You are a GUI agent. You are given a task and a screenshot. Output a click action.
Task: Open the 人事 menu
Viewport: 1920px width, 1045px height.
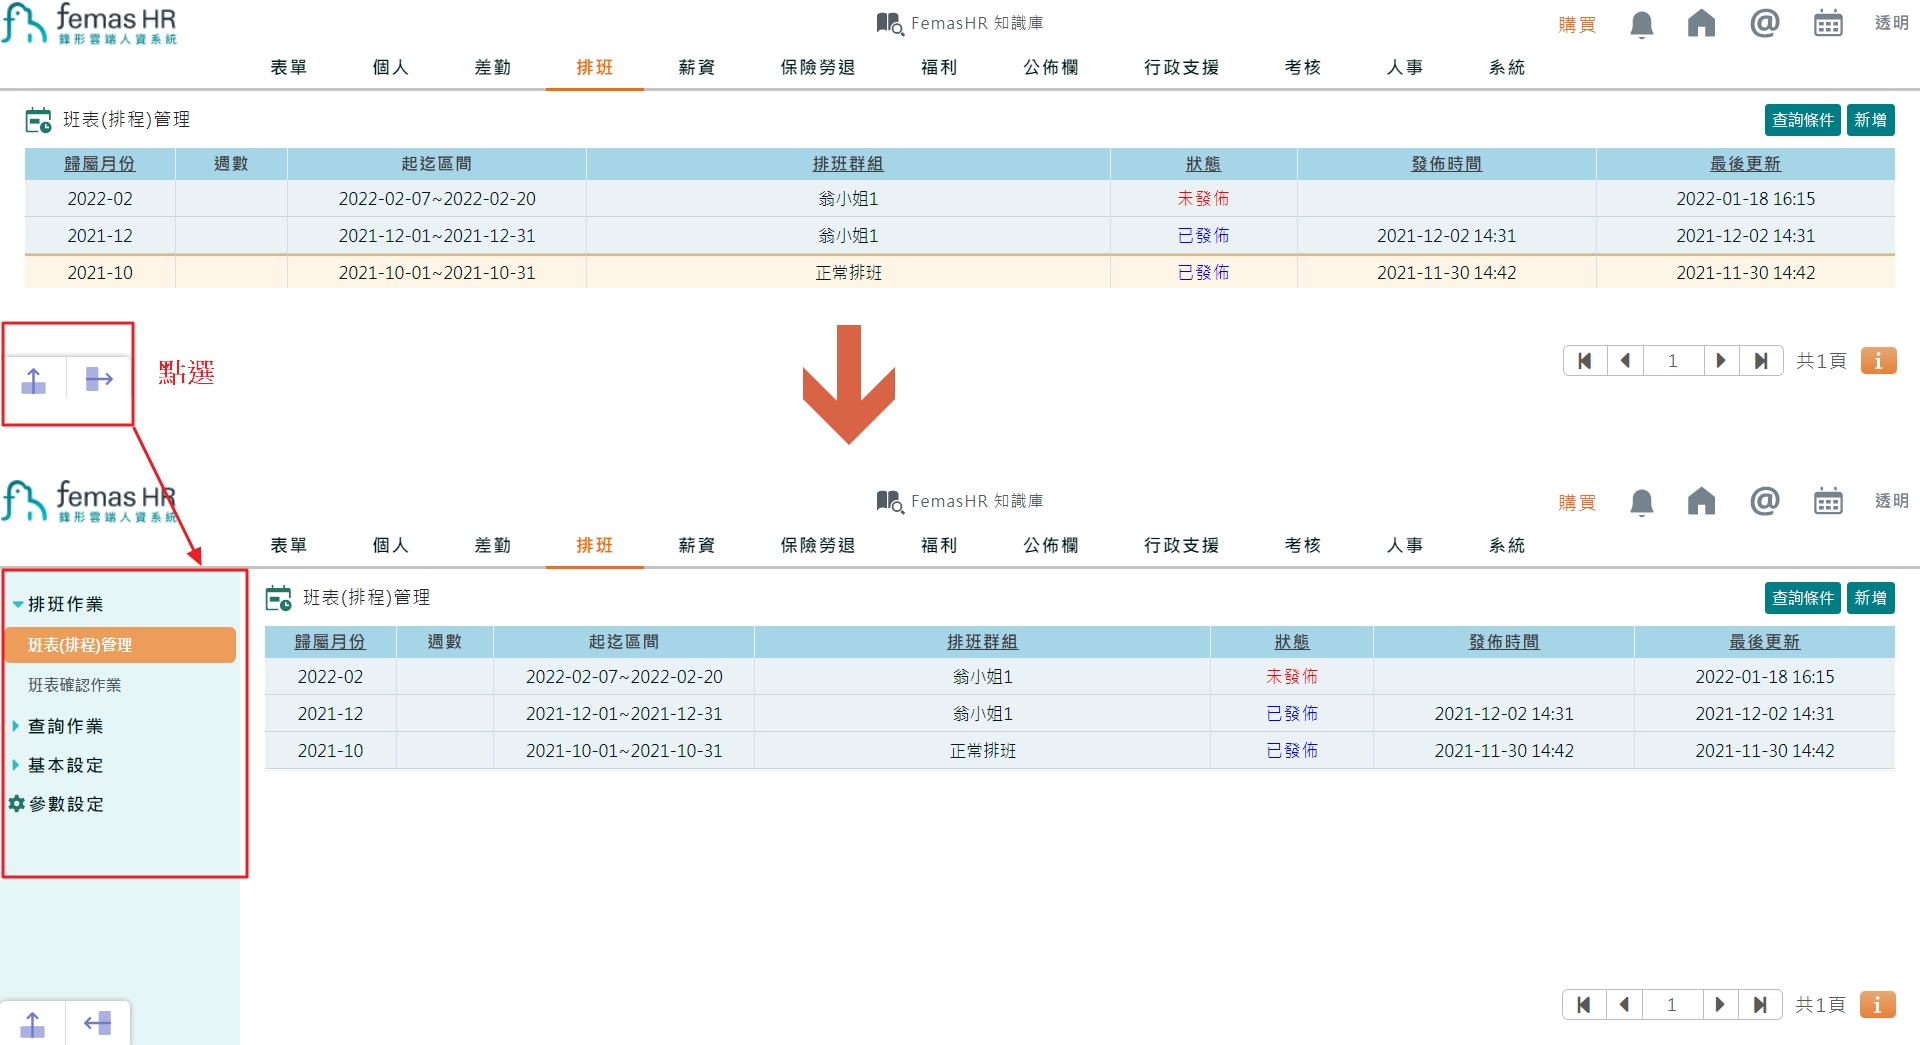click(1405, 67)
